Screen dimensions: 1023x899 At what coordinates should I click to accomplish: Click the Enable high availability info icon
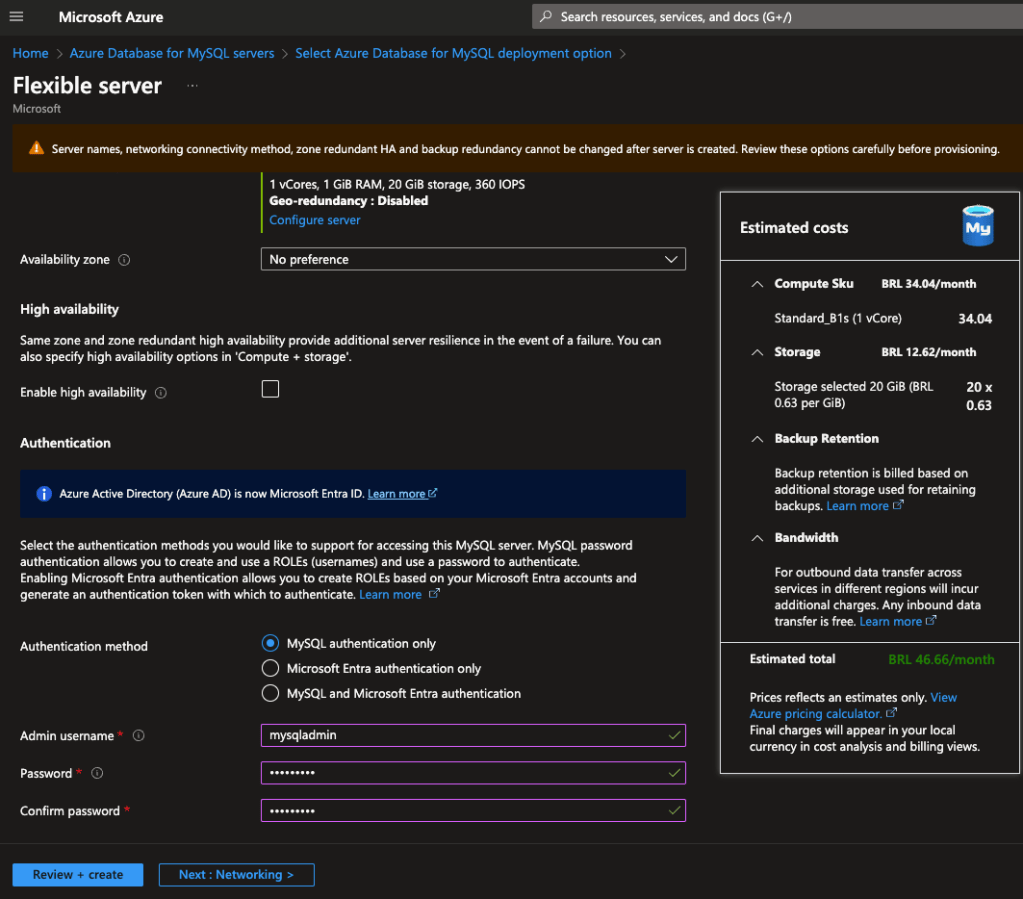click(161, 393)
